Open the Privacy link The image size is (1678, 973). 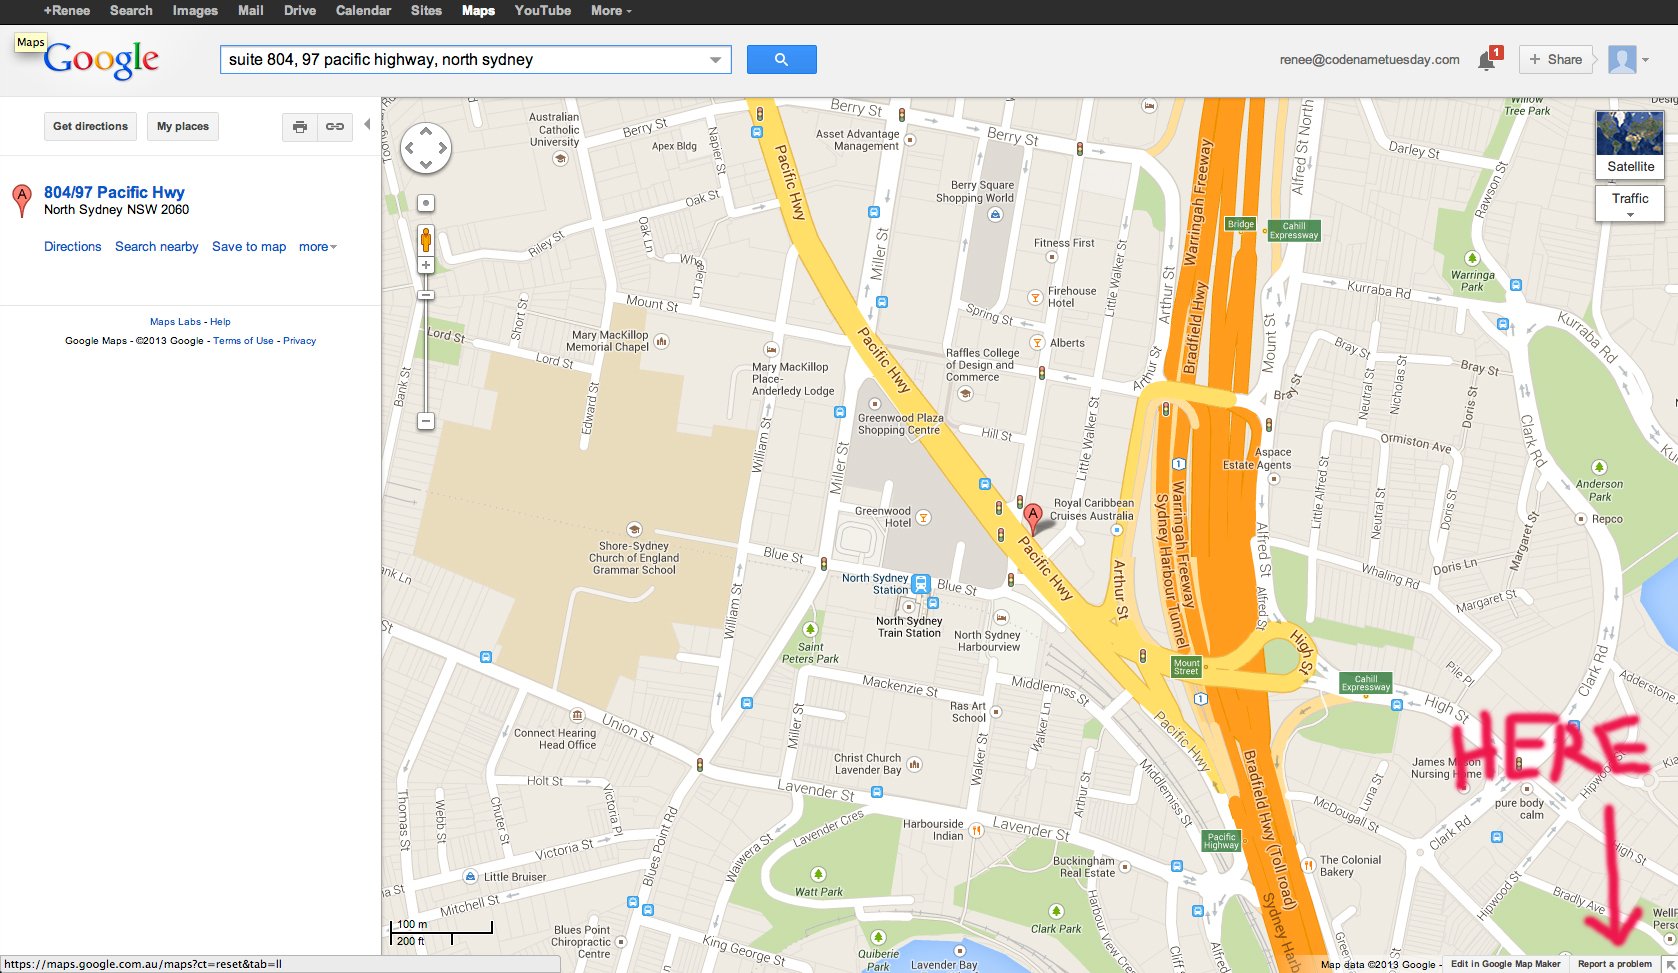pos(299,341)
